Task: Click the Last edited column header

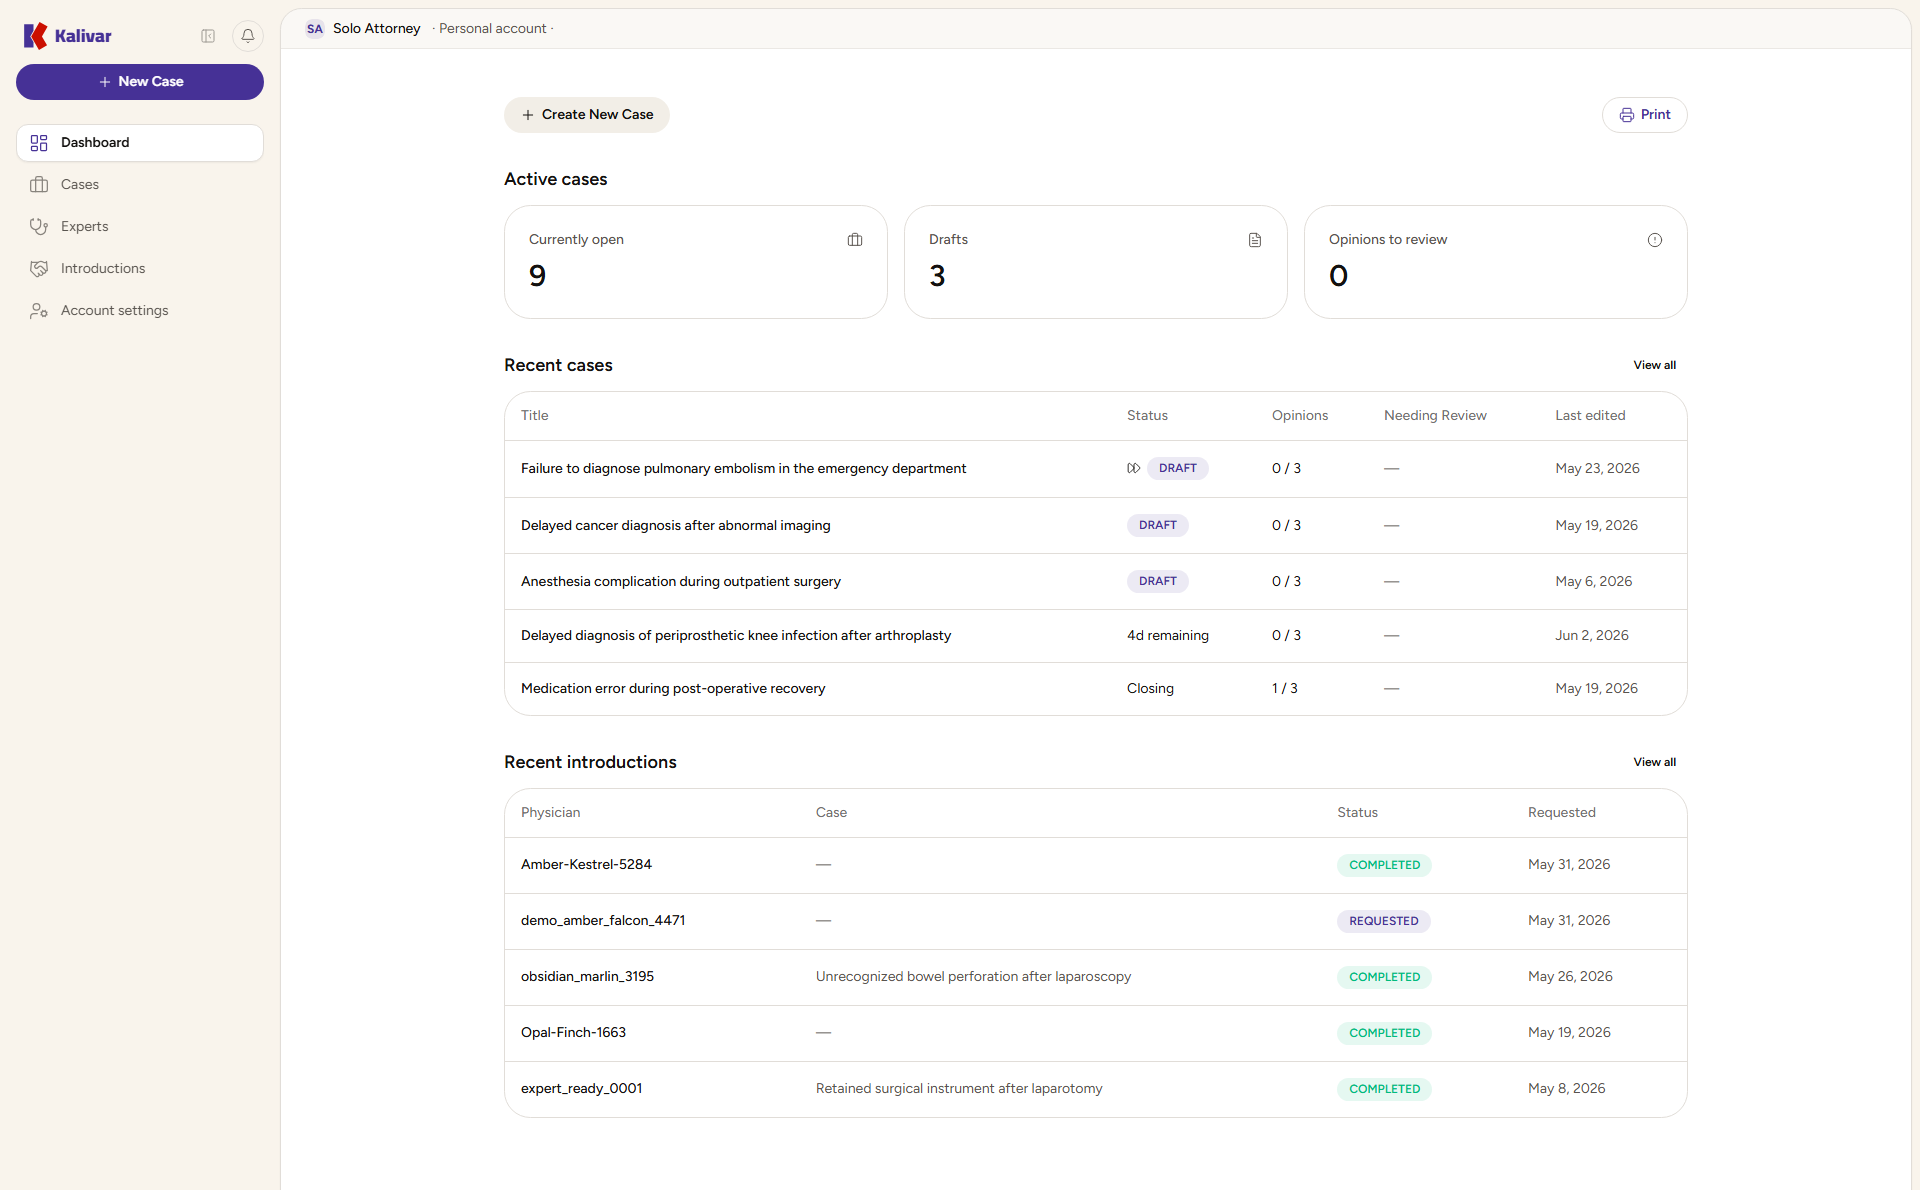Action: (x=1590, y=416)
